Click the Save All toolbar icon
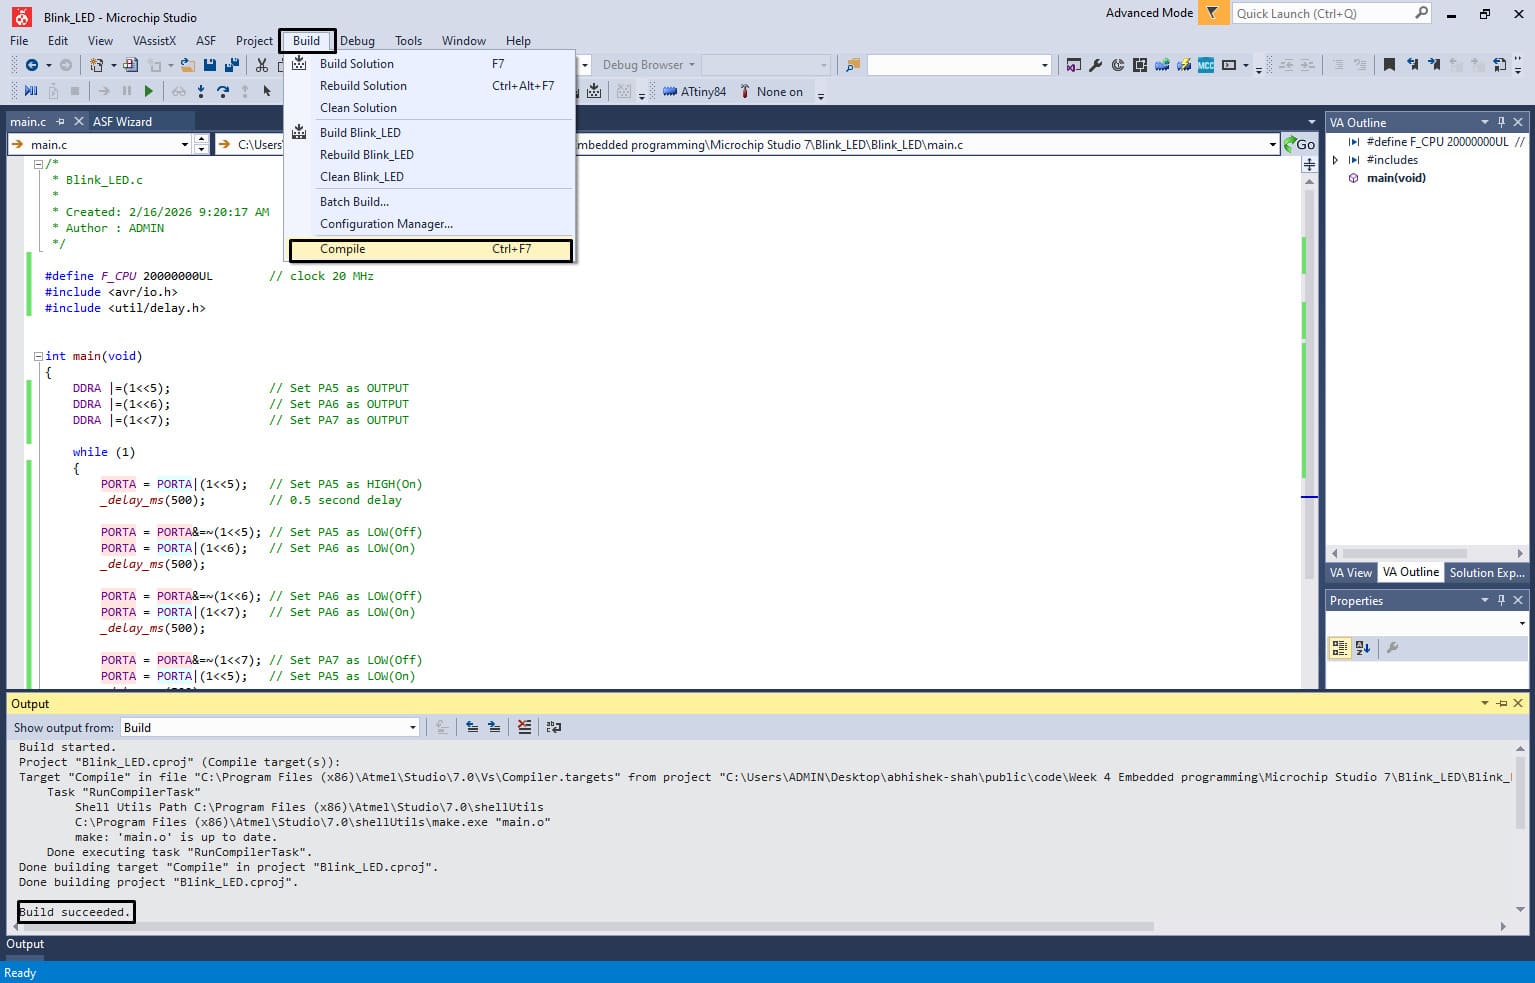The image size is (1535, 983). [232, 65]
